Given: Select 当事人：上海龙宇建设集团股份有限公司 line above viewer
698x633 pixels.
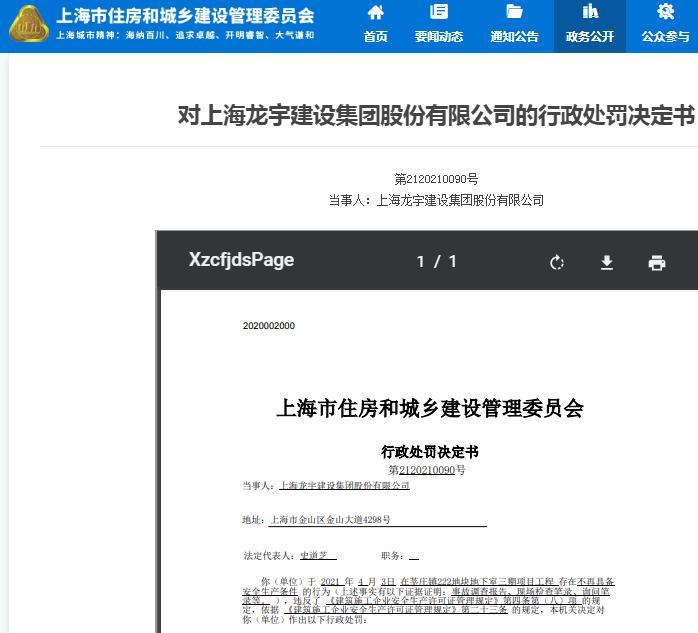Looking at the screenshot, I should point(436,200).
